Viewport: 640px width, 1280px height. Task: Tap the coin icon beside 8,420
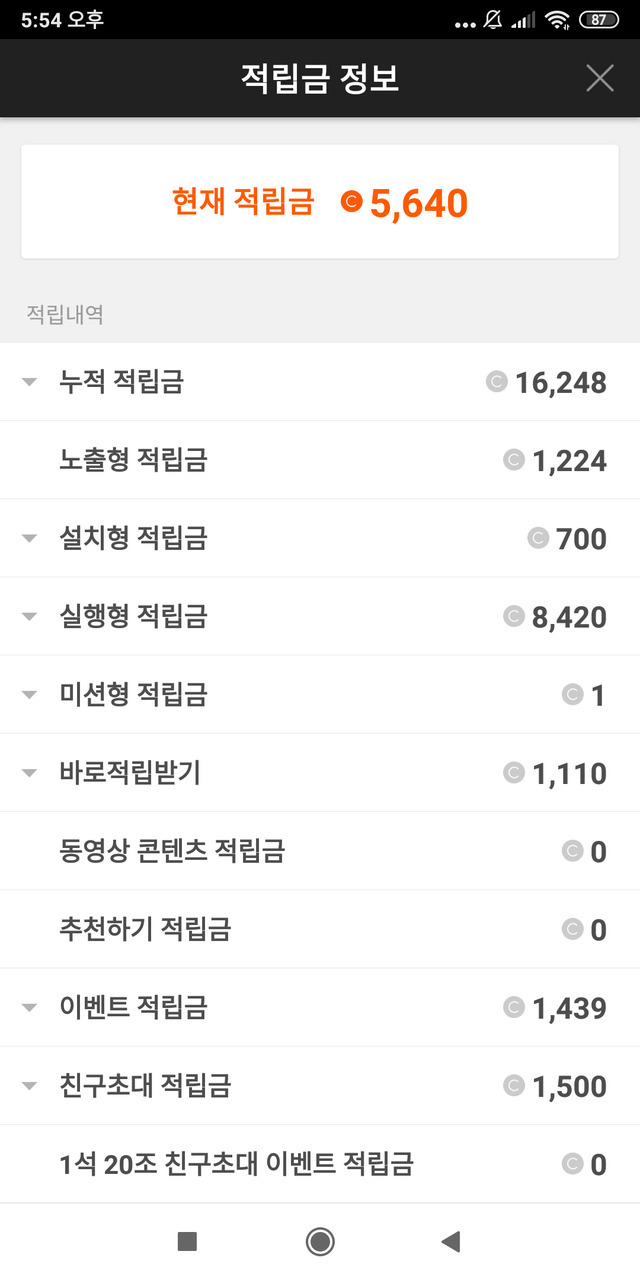(514, 616)
